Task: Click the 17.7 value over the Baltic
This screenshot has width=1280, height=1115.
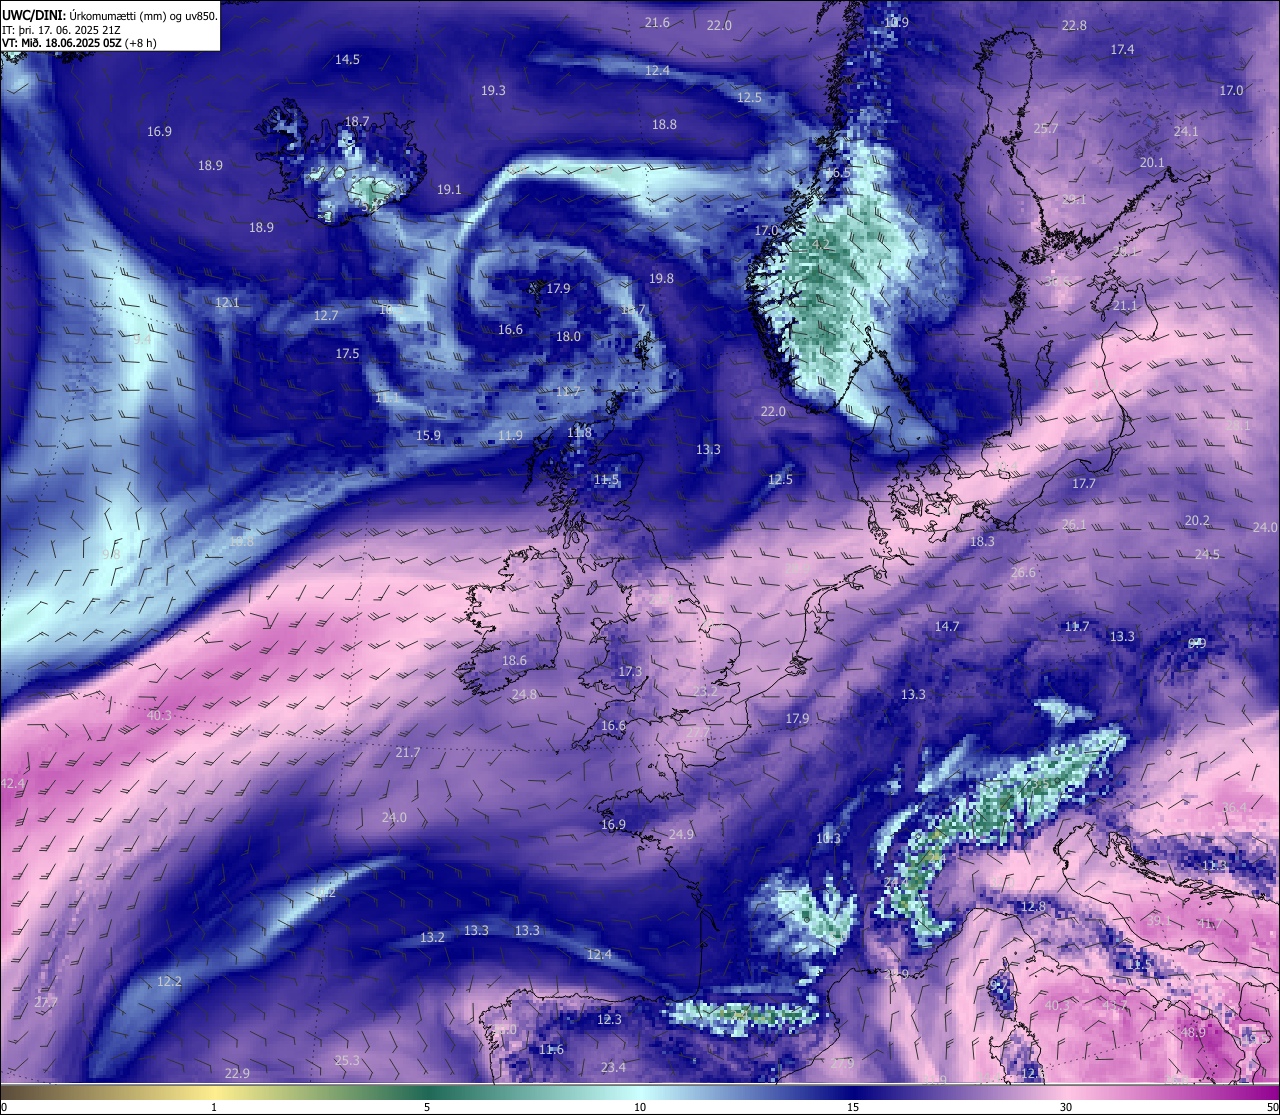Action: click(x=1084, y=483)
